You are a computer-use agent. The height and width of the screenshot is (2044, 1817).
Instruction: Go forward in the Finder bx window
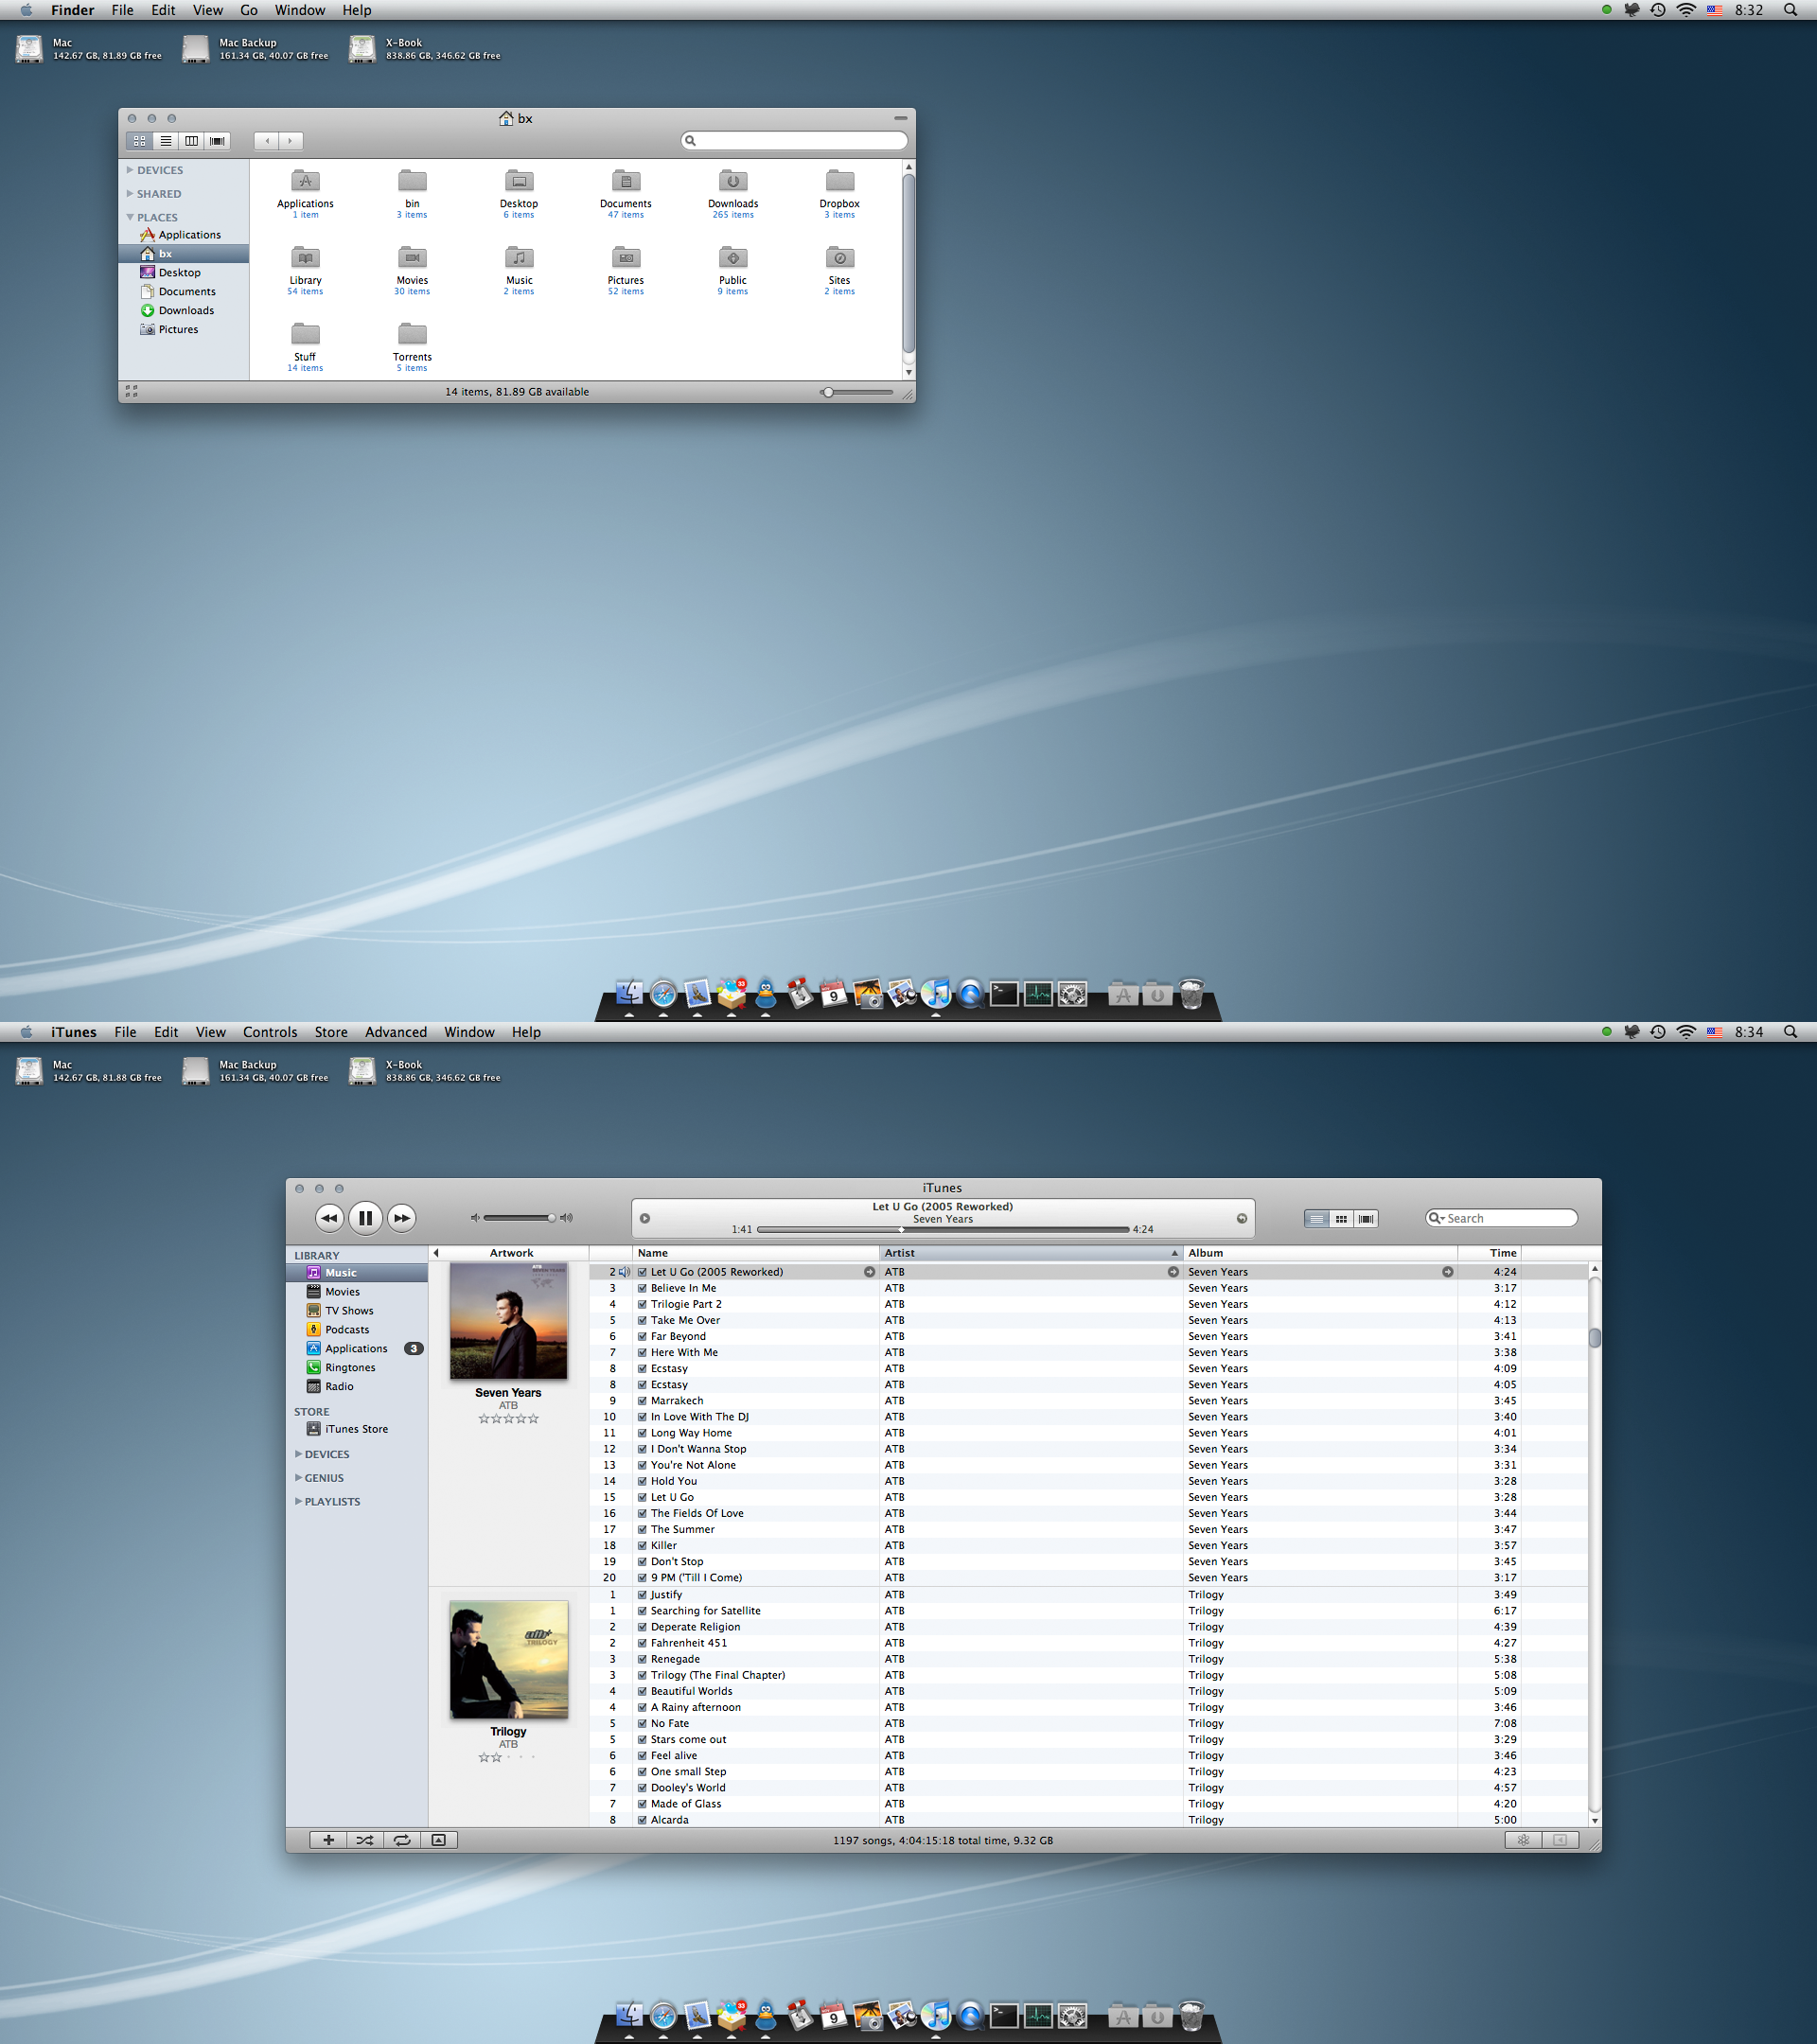point(291,141)
